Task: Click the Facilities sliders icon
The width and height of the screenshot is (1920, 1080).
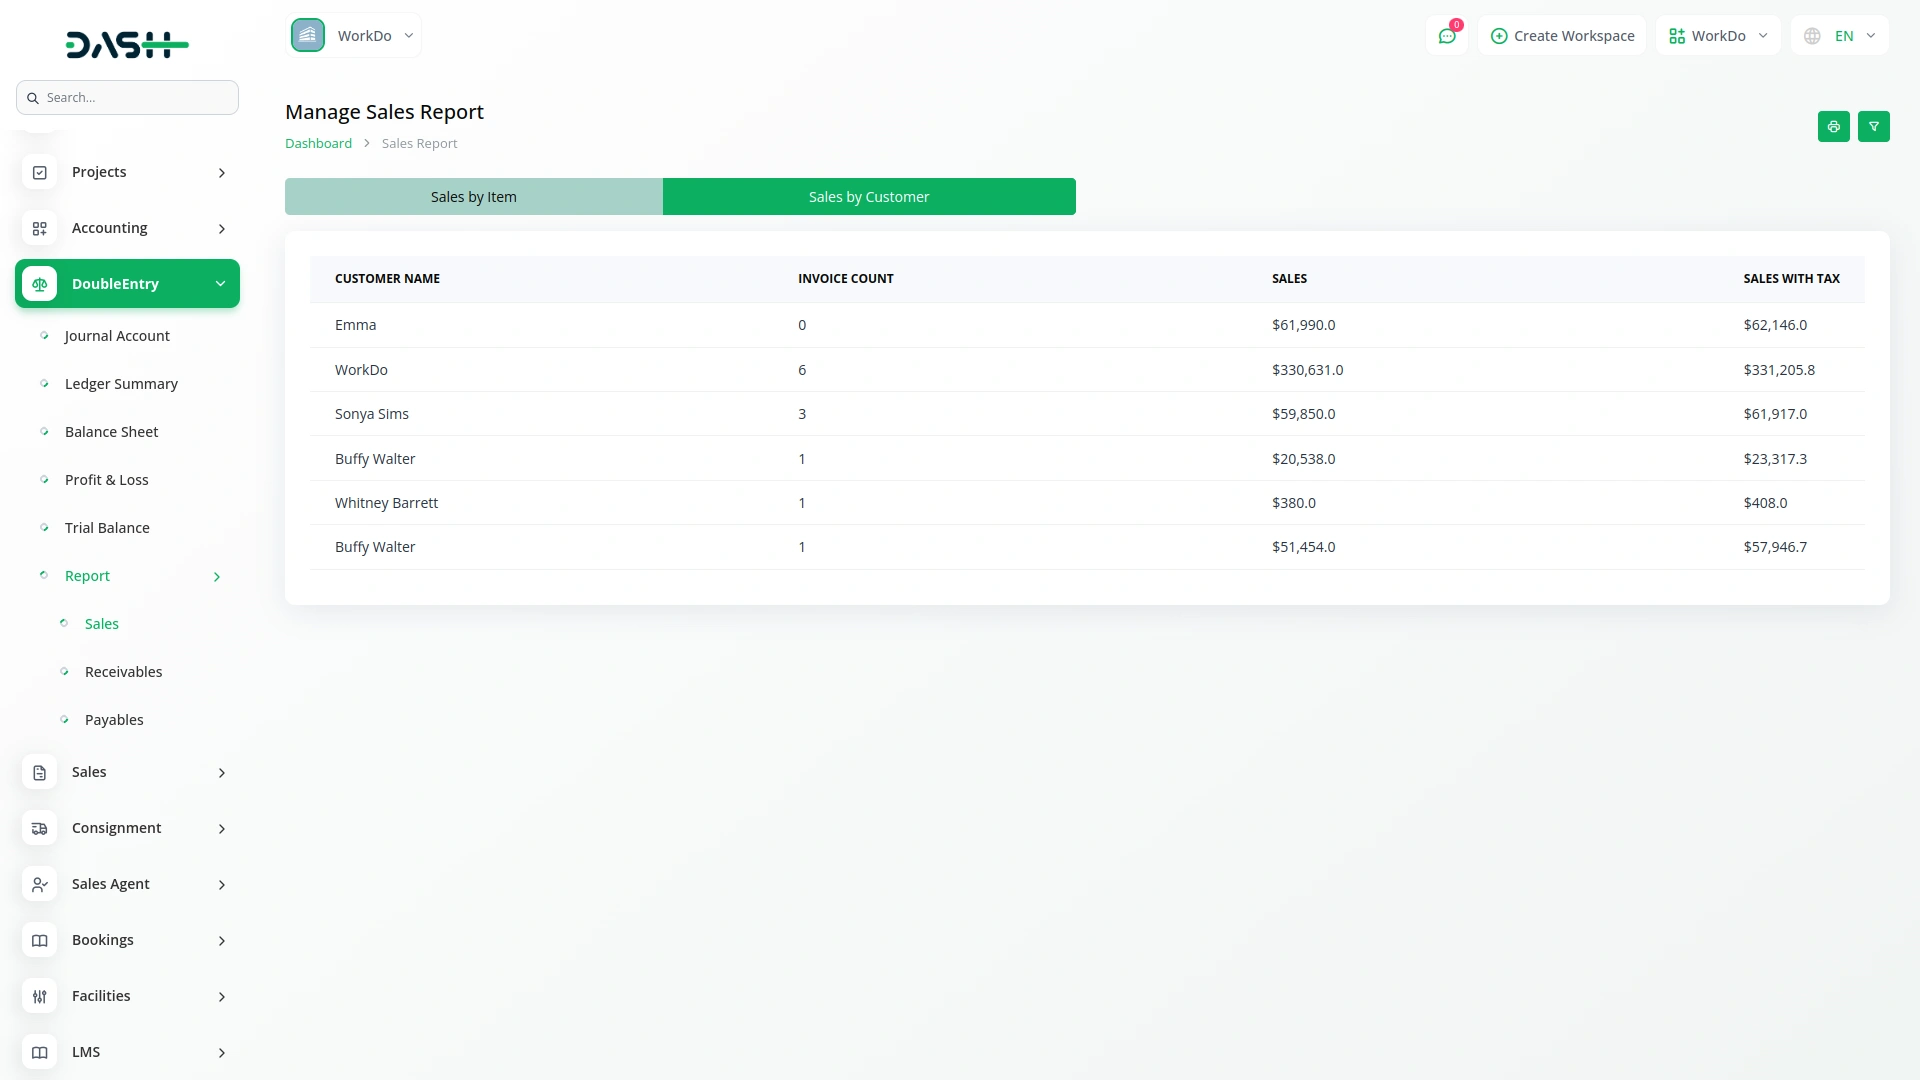Action: point(40,996)
